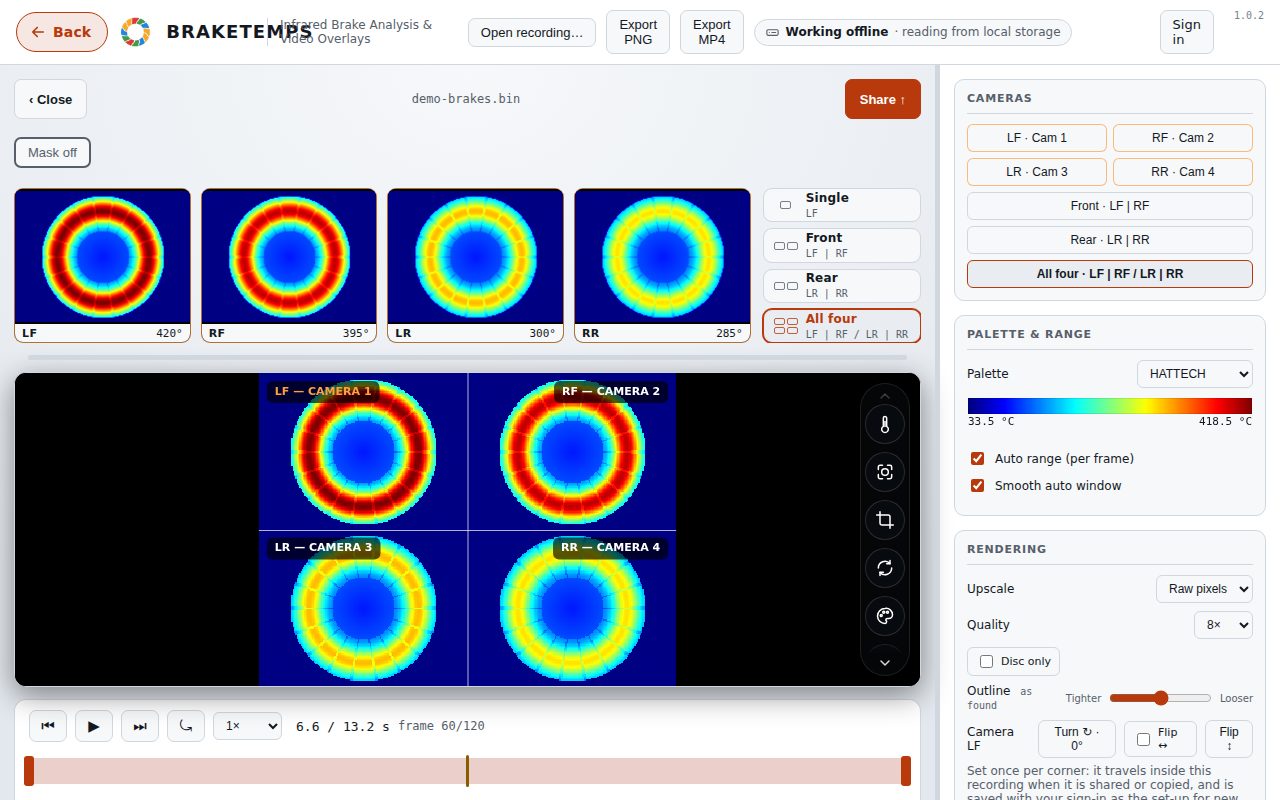Open the HATTECH palette dropdown

(x=1195, y=374)
